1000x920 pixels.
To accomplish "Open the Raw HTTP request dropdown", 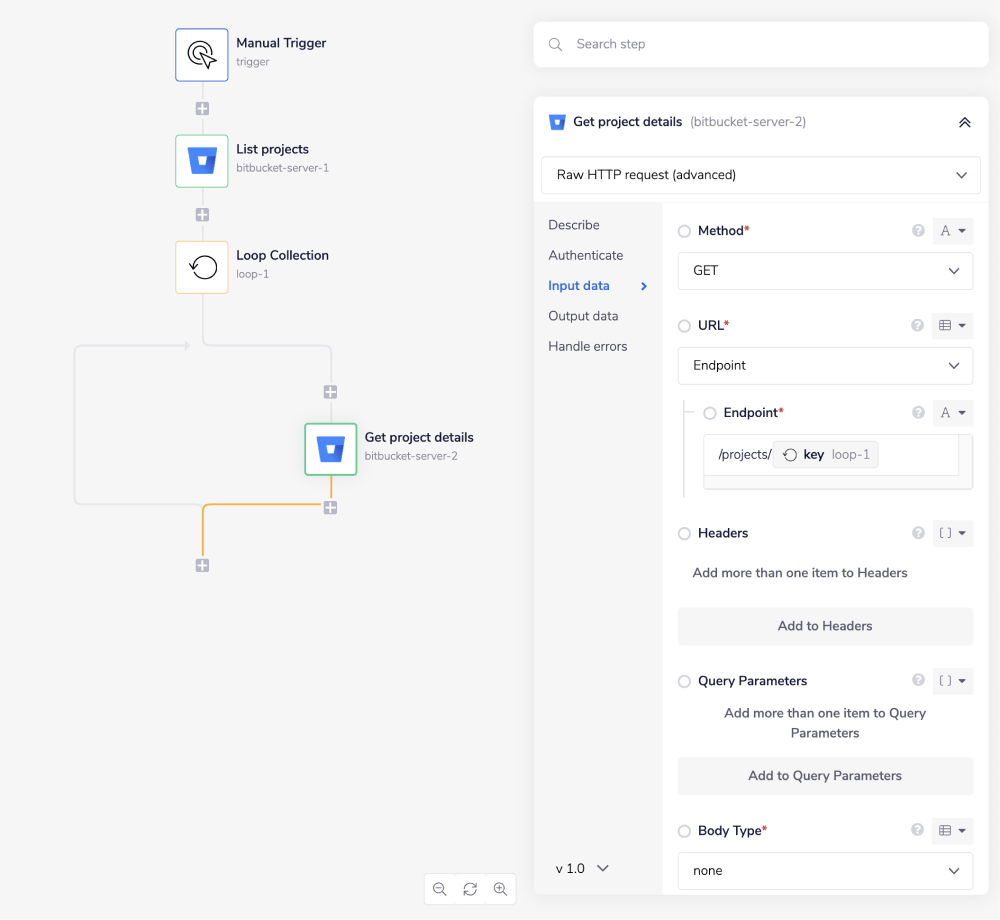I will point(760,174).
